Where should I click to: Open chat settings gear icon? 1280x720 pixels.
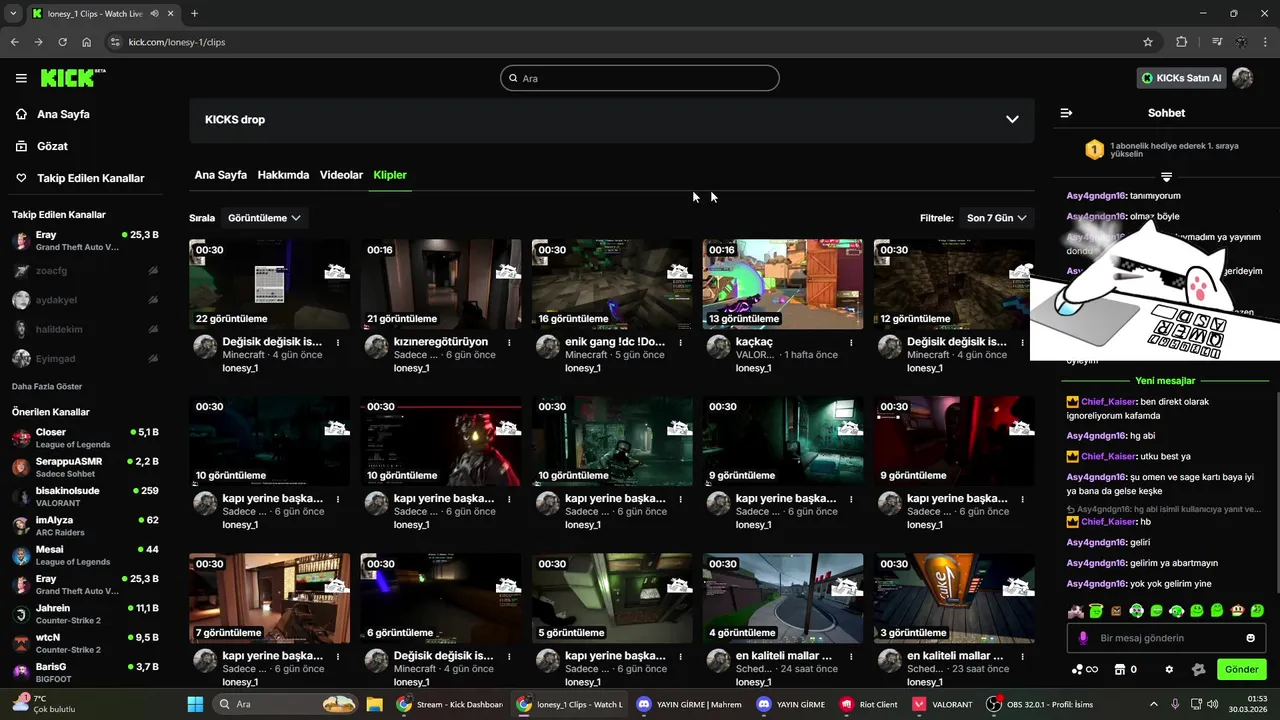pyautogui.click(x=1169, y=669)
